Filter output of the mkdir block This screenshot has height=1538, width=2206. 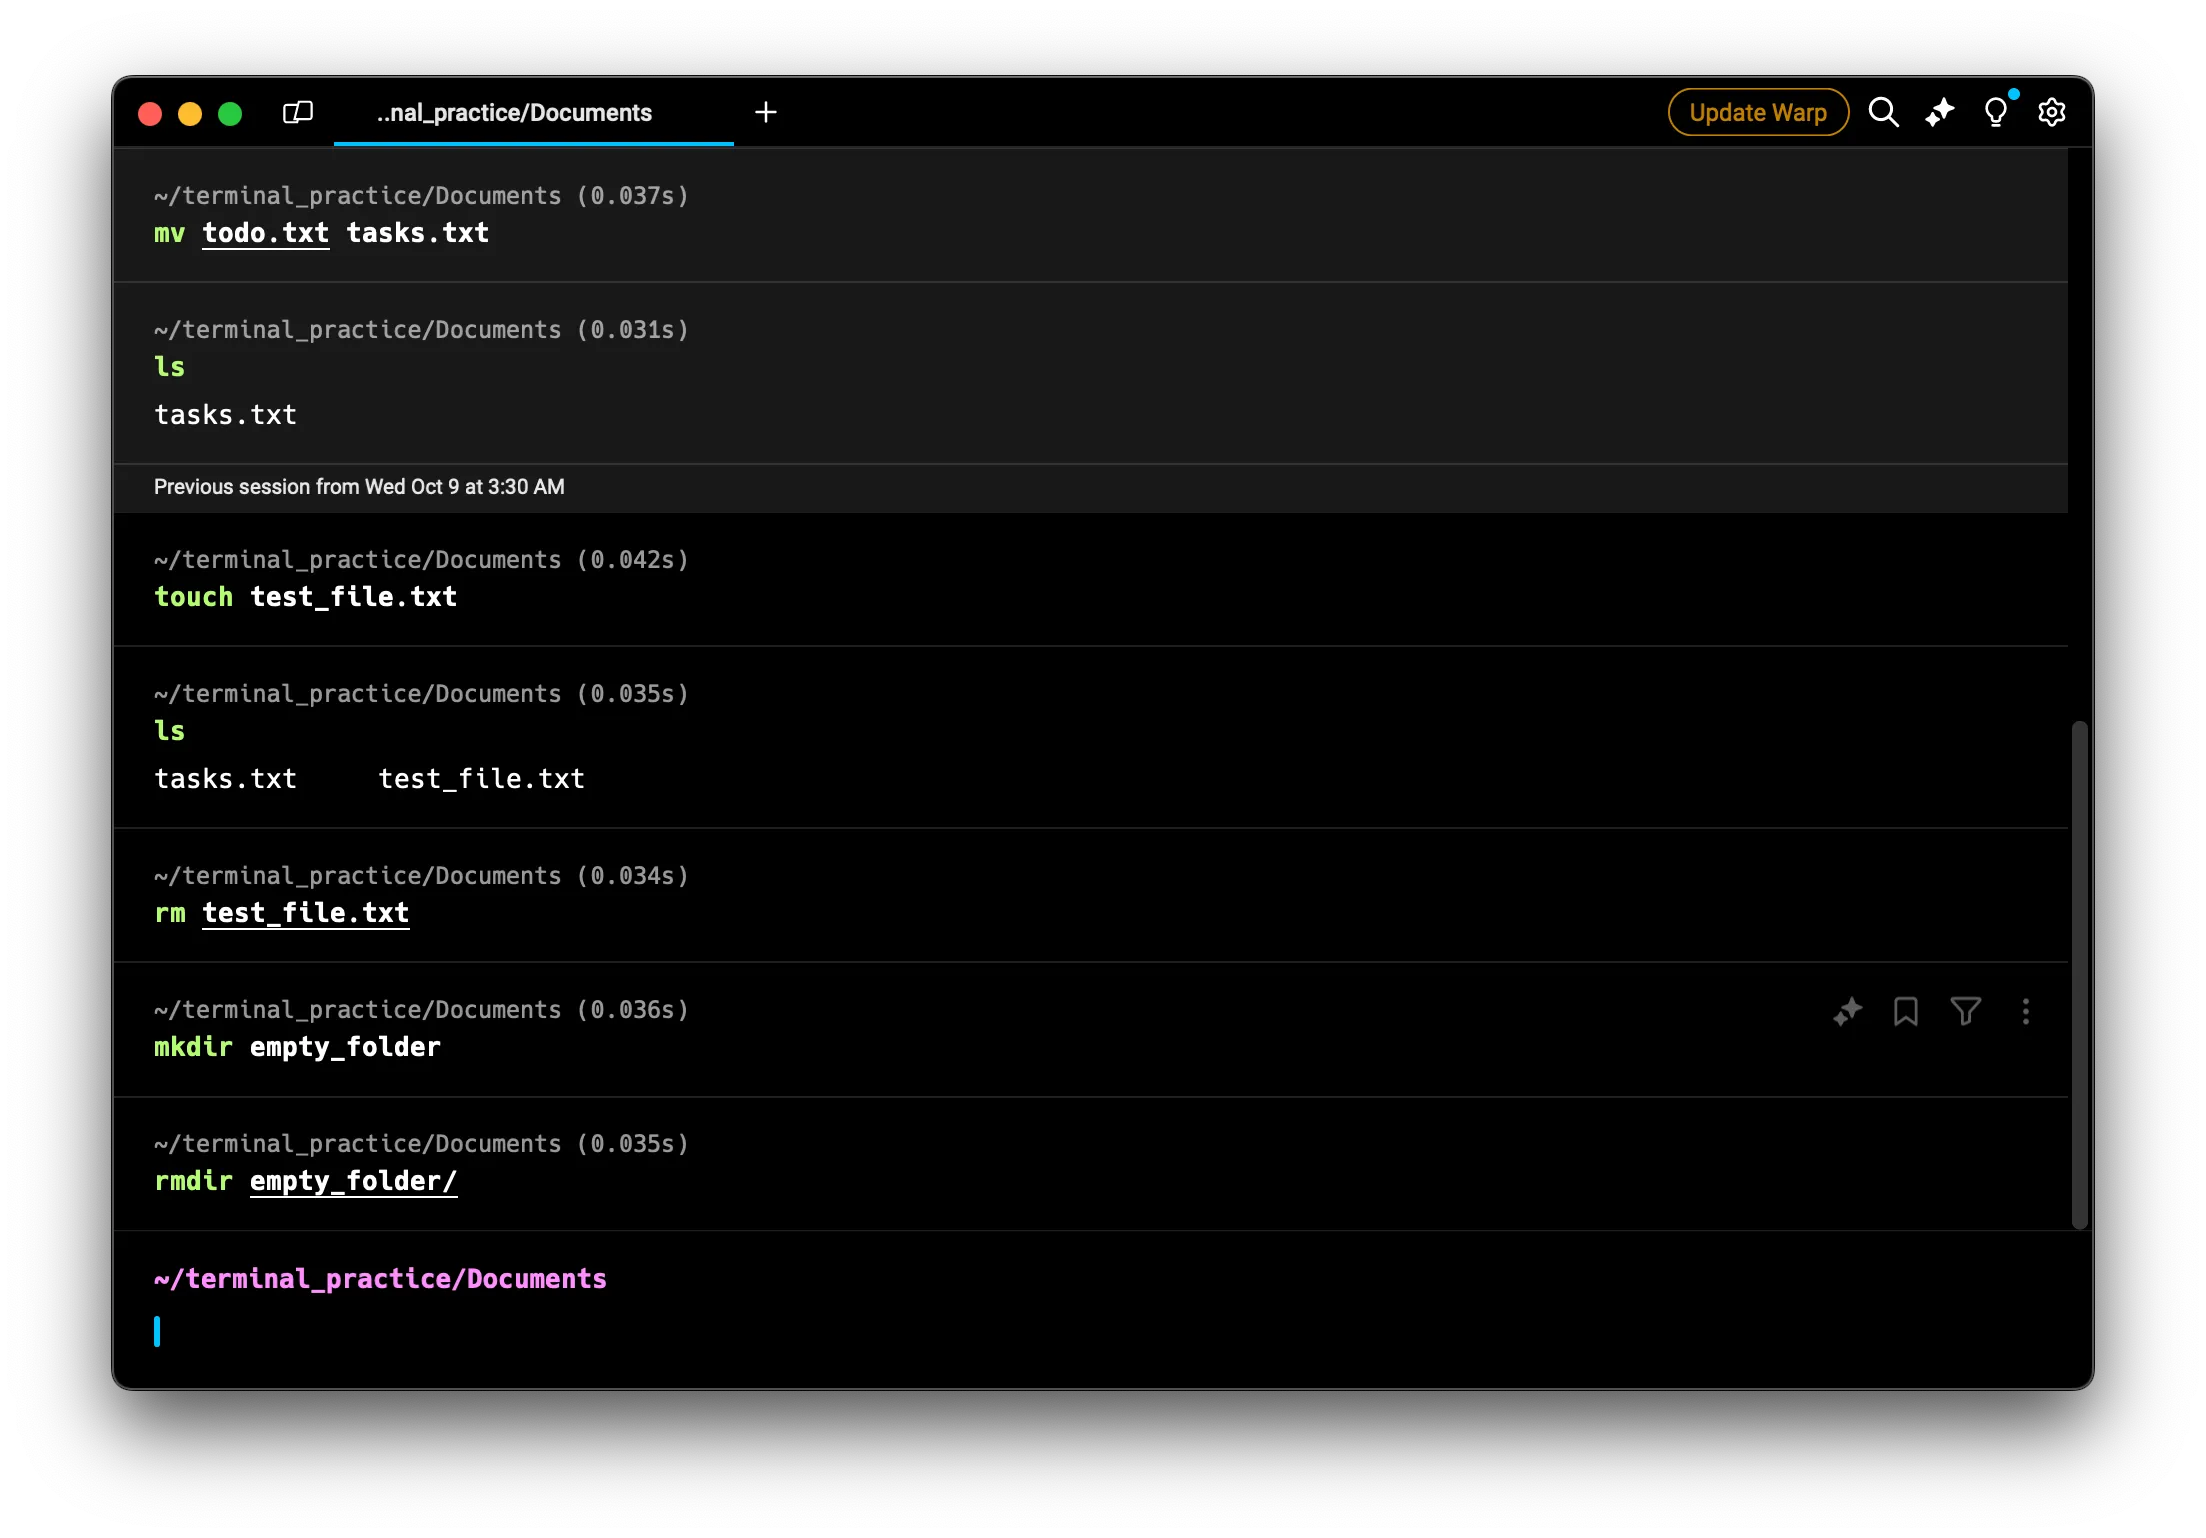tap(1965, 1011)
